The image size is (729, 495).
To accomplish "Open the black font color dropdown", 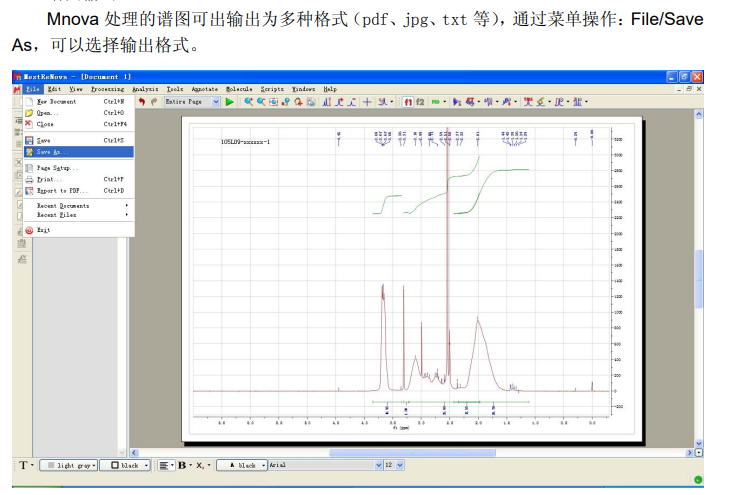I will (x=263, y=465).
